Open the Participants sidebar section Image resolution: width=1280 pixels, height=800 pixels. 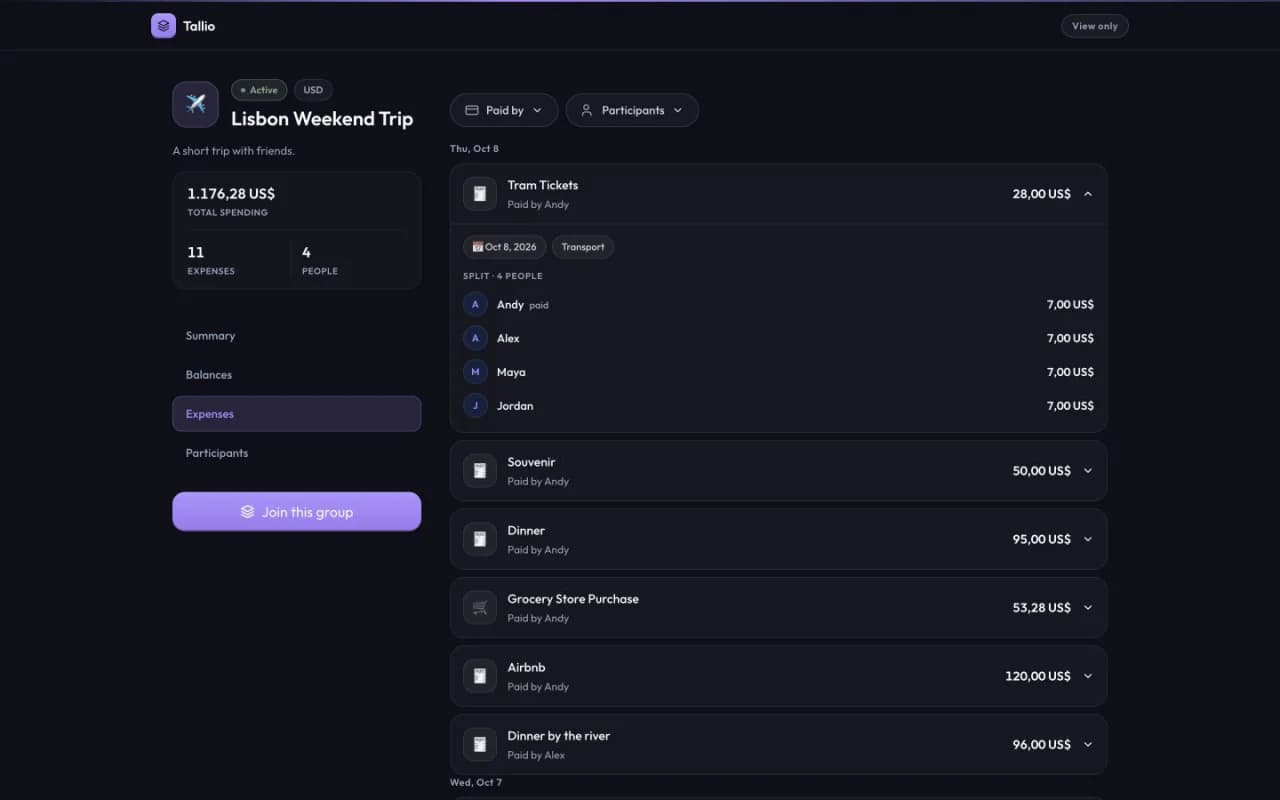coord(296,453)
